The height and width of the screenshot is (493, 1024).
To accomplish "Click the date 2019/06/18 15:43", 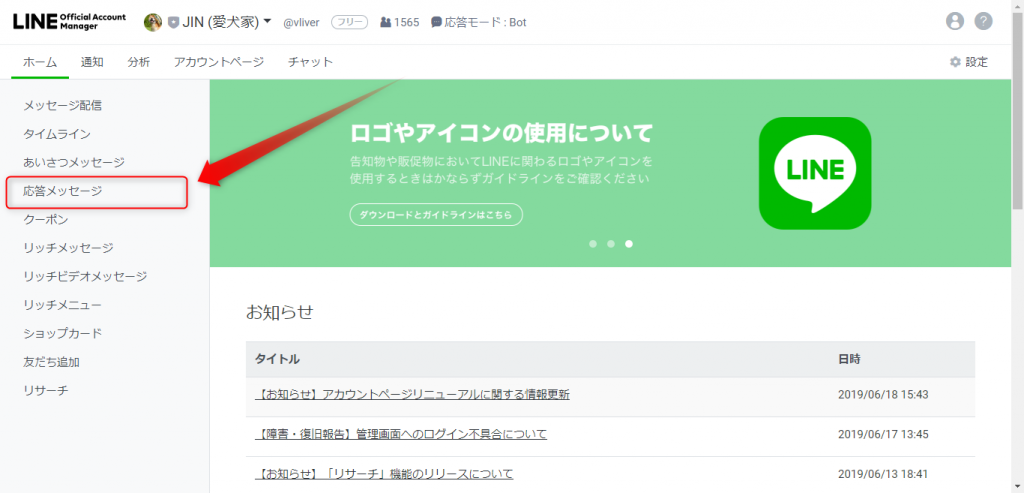I will coord(883,394).
